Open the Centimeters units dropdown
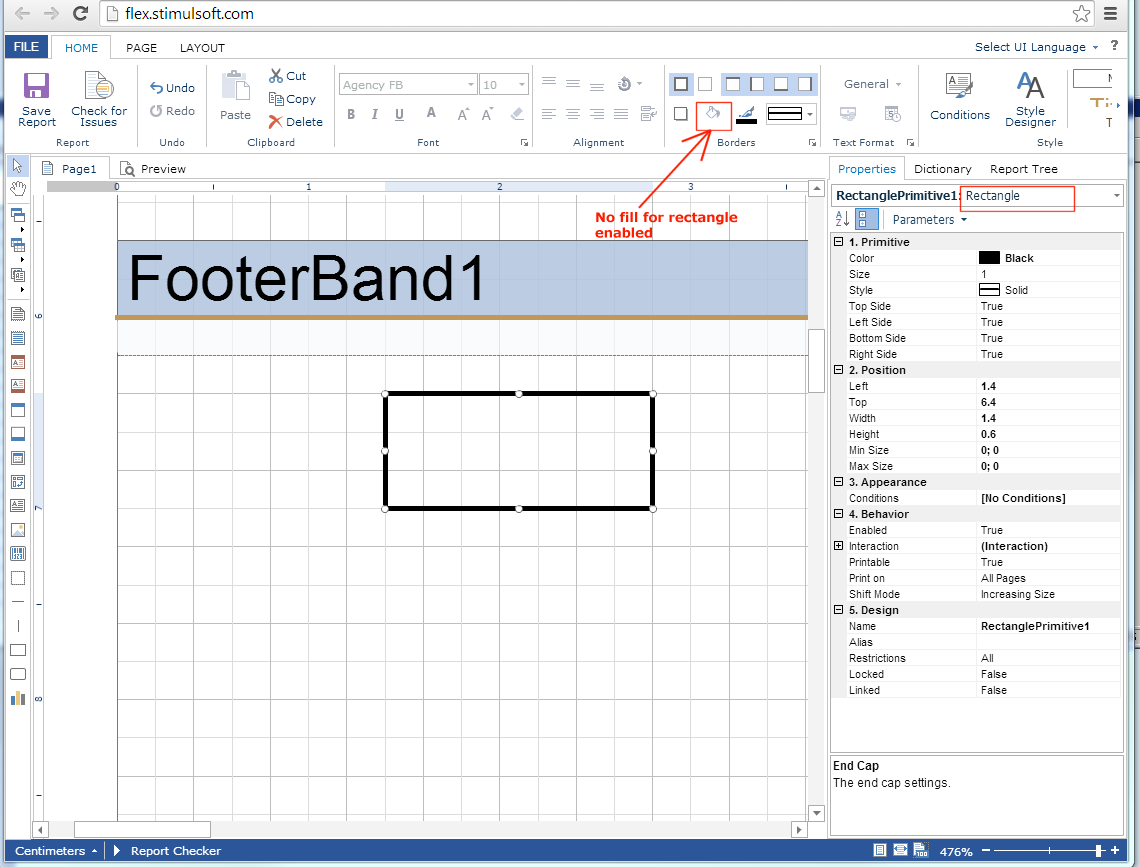 tap(56, 851)
